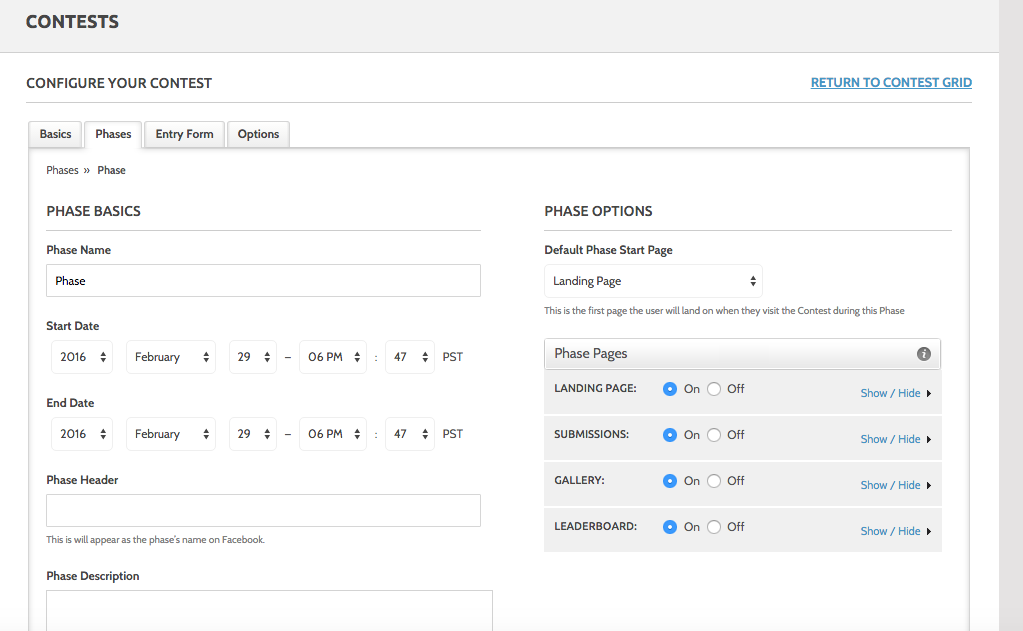Set Gallery page to Off
The height and width of the screenshot is (631, 1023).
(714, 481)
